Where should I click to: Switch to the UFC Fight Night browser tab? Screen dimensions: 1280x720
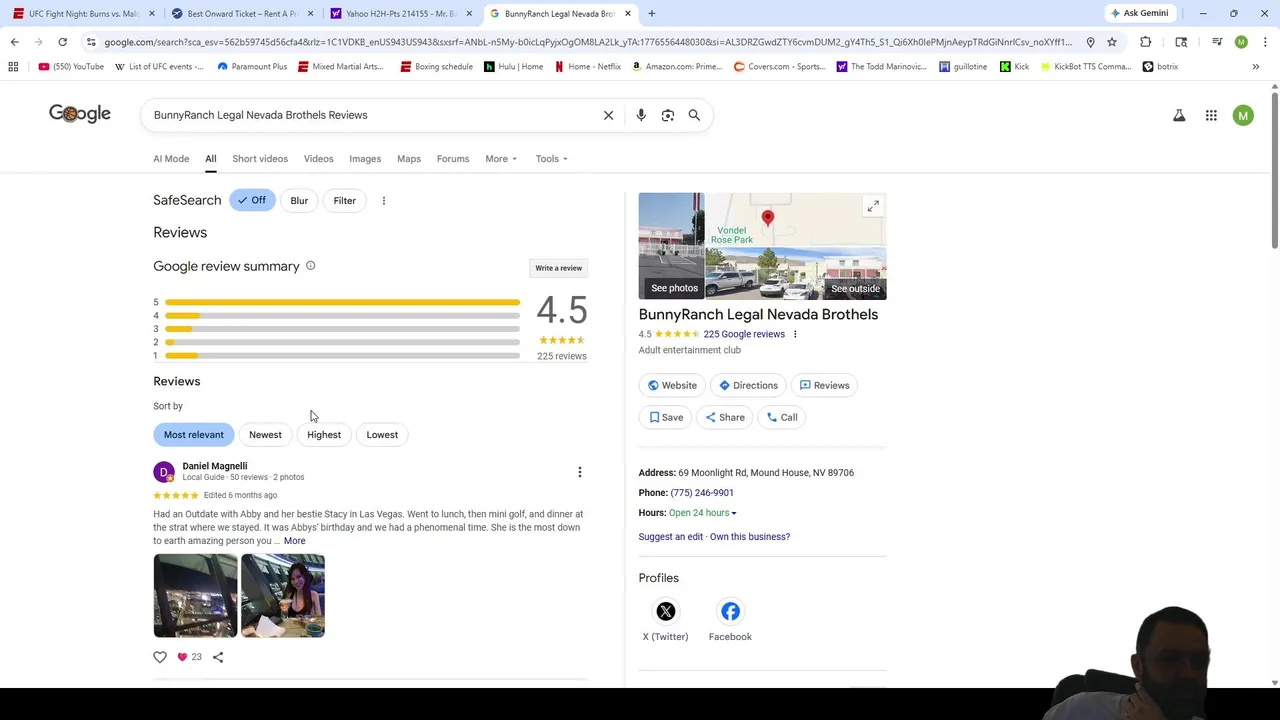82,14
